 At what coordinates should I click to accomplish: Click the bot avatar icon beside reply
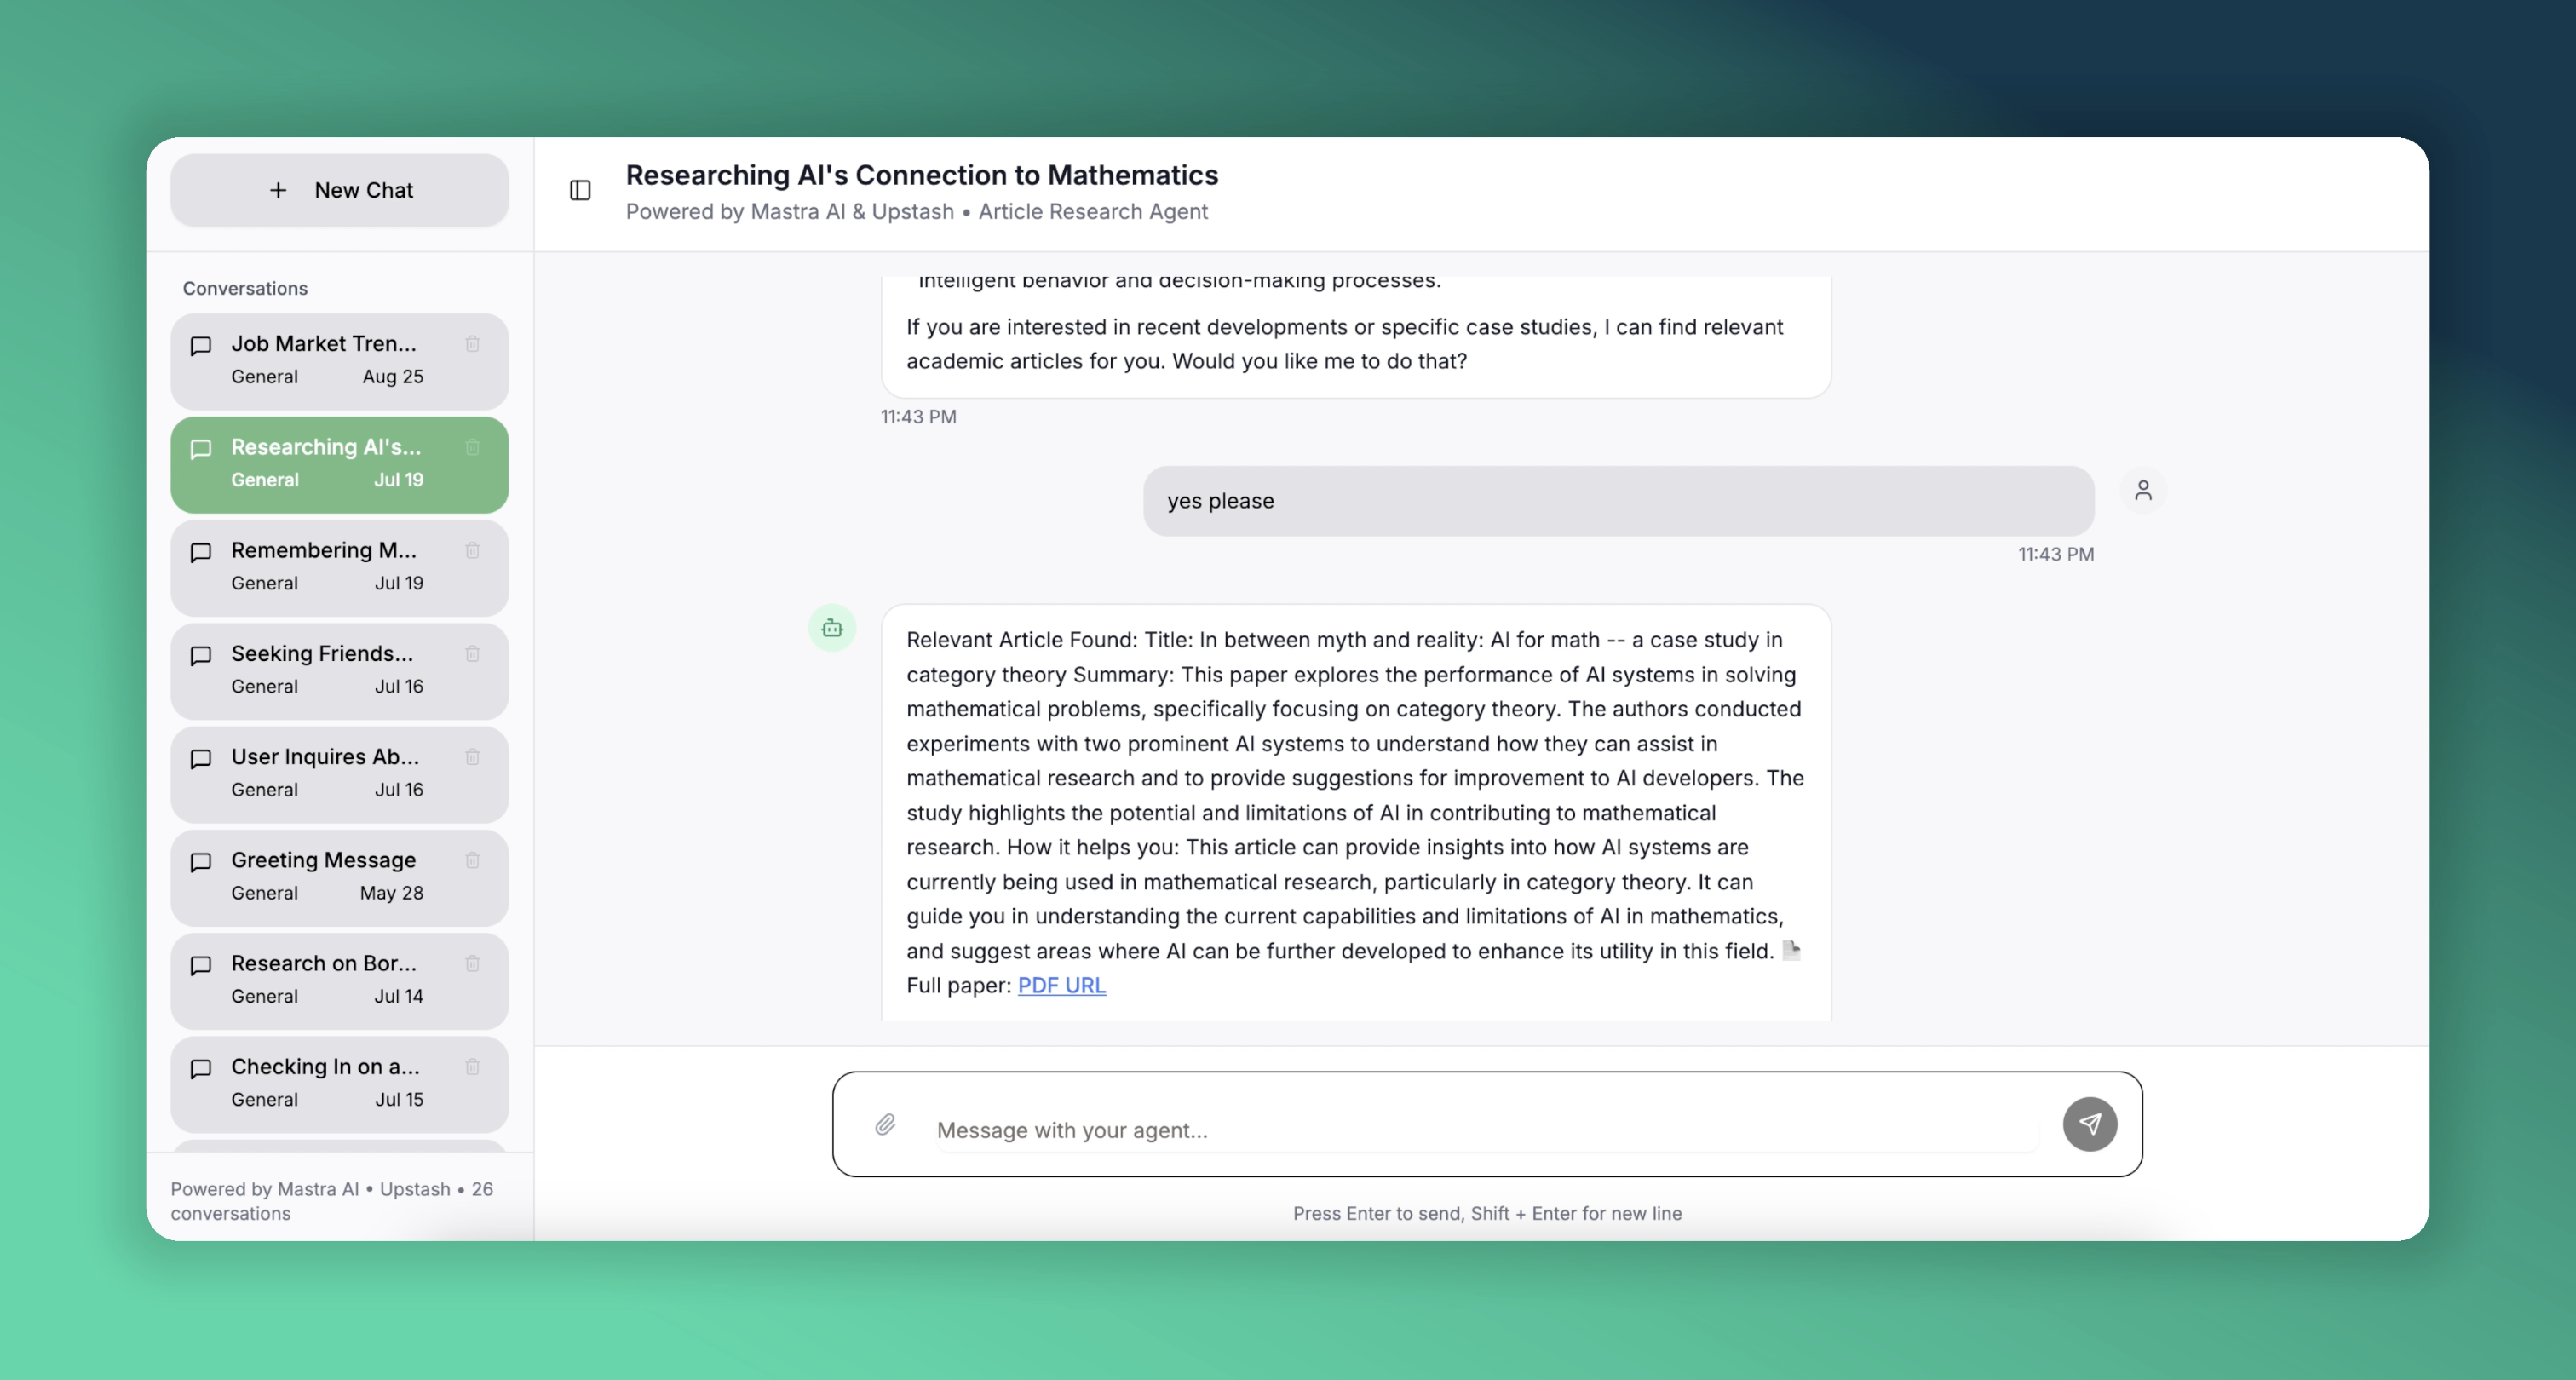pos(832,628)
